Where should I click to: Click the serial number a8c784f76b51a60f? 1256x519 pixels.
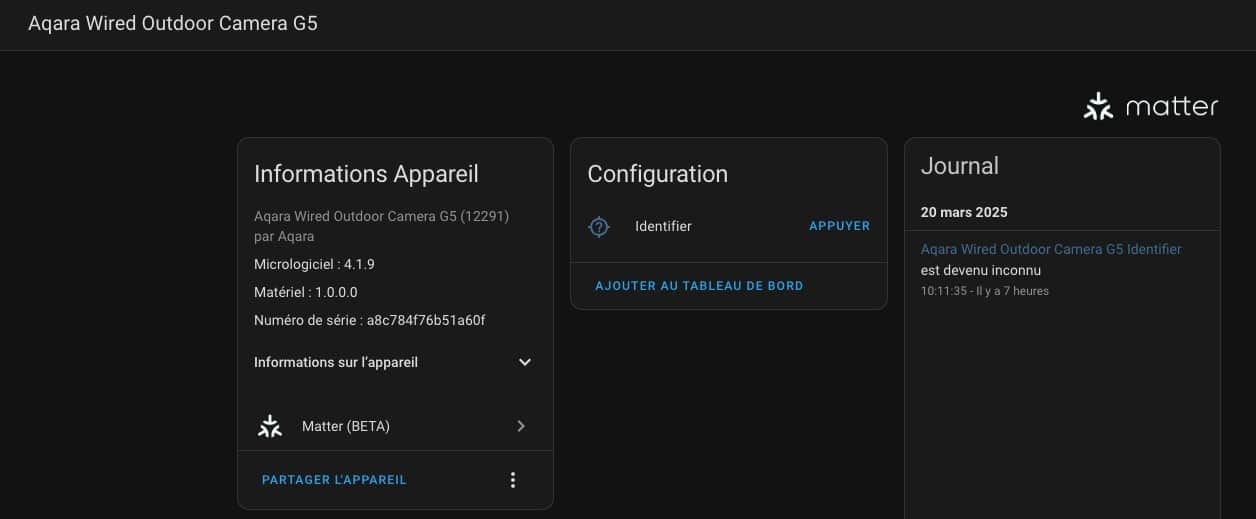[x=426, y=320]
